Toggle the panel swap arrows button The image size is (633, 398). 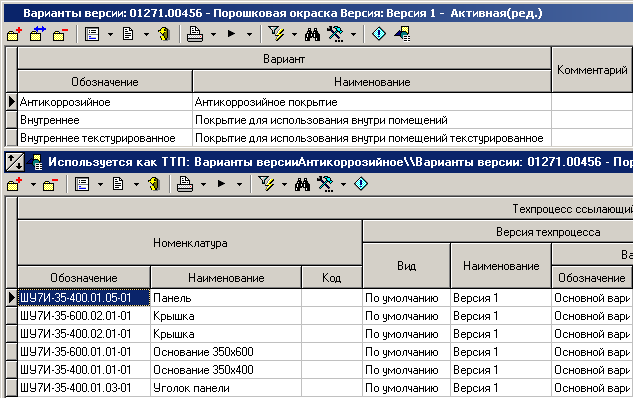pos(15,162)
